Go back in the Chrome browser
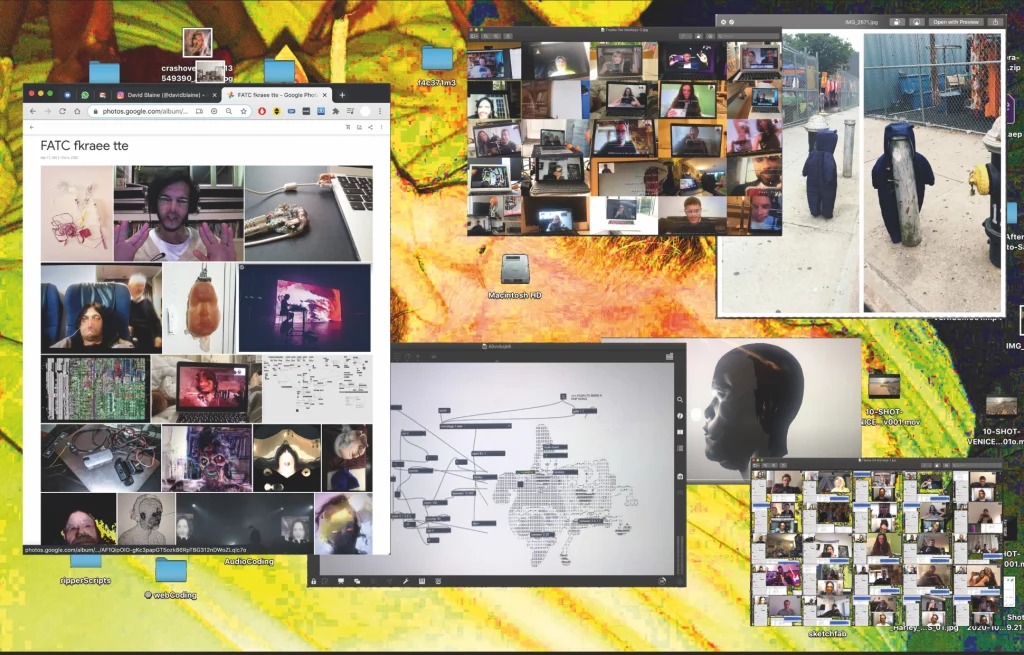The image size is (1024, 655). click(33, 112)
